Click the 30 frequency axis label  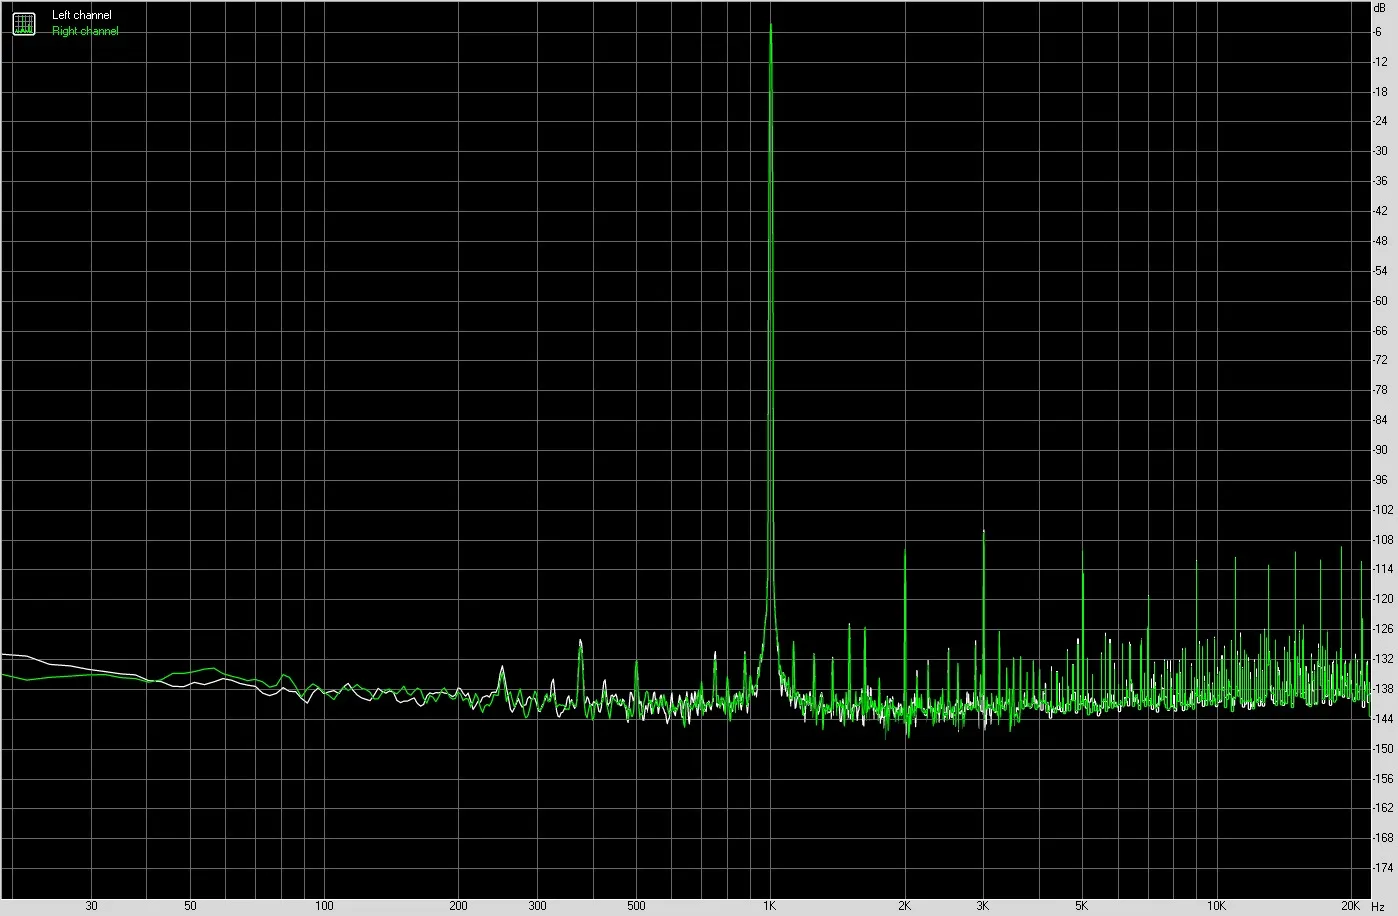point(91,906)
